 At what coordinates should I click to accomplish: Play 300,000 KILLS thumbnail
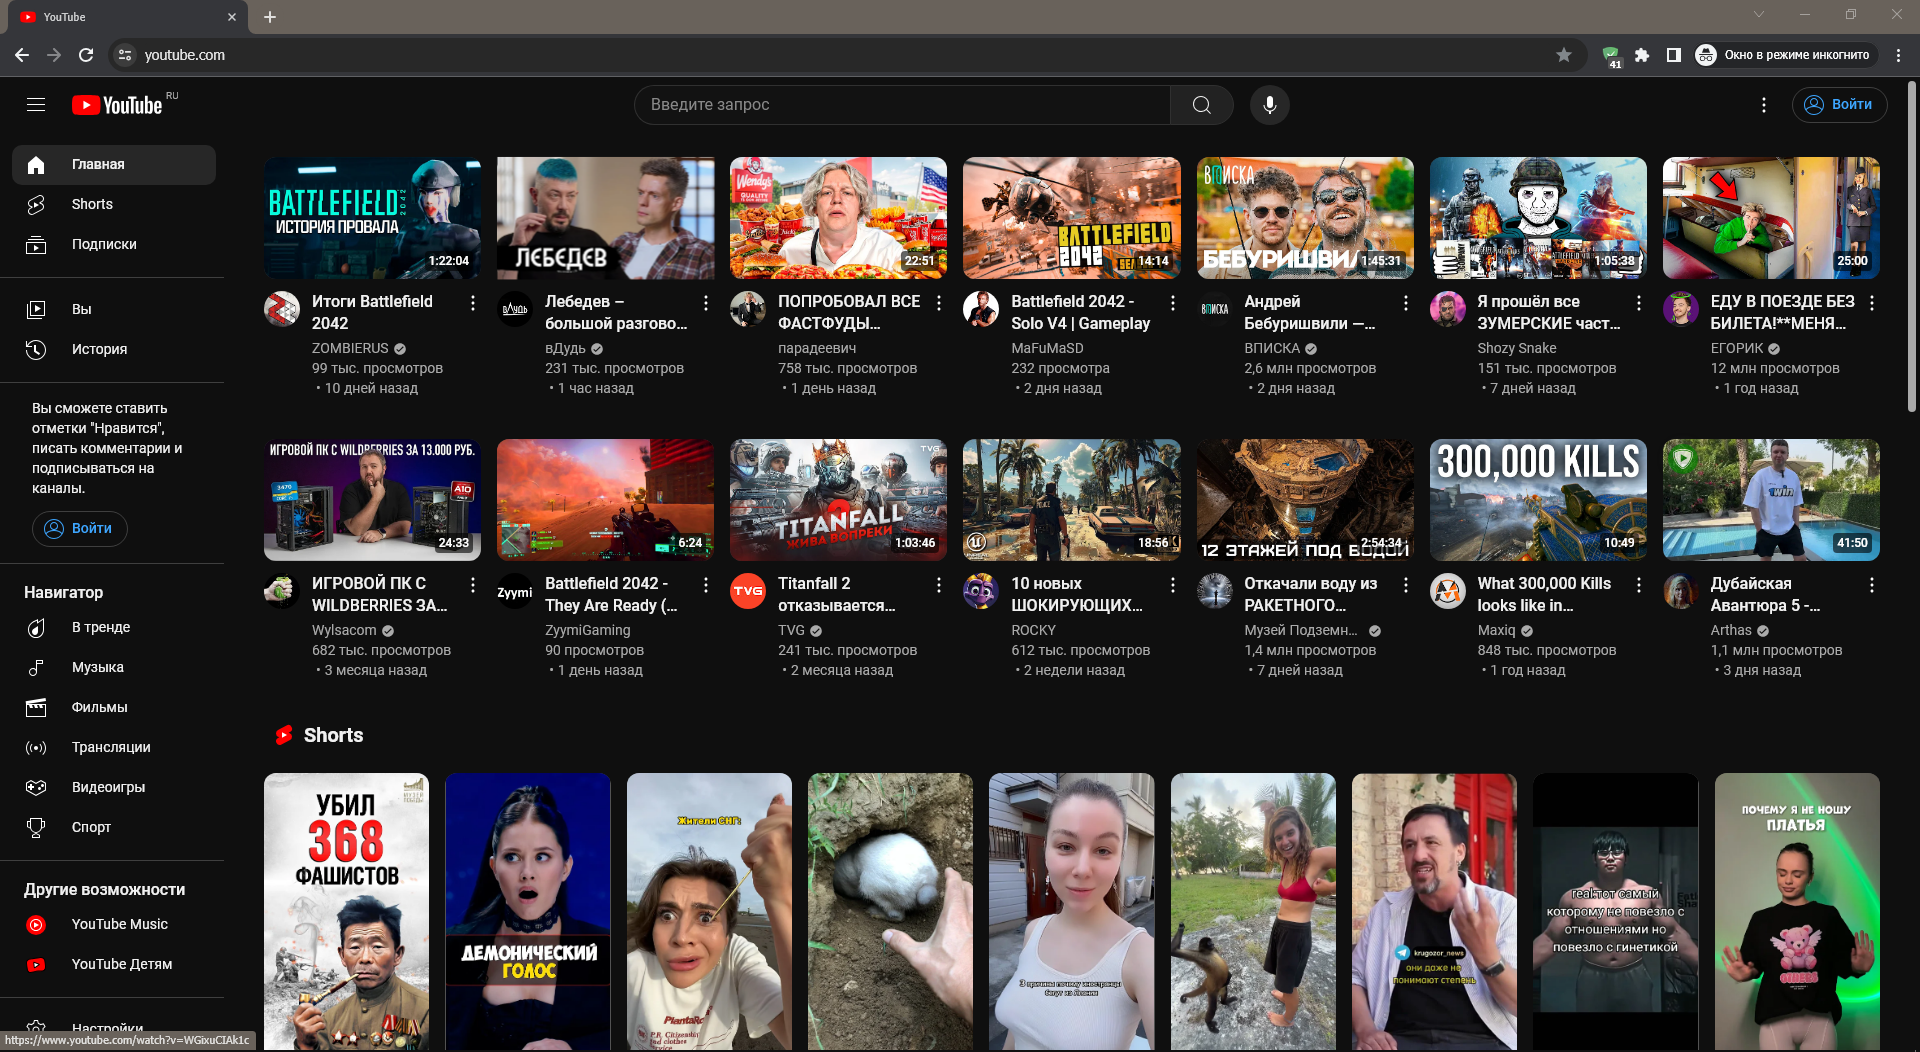pos(1538,500)
